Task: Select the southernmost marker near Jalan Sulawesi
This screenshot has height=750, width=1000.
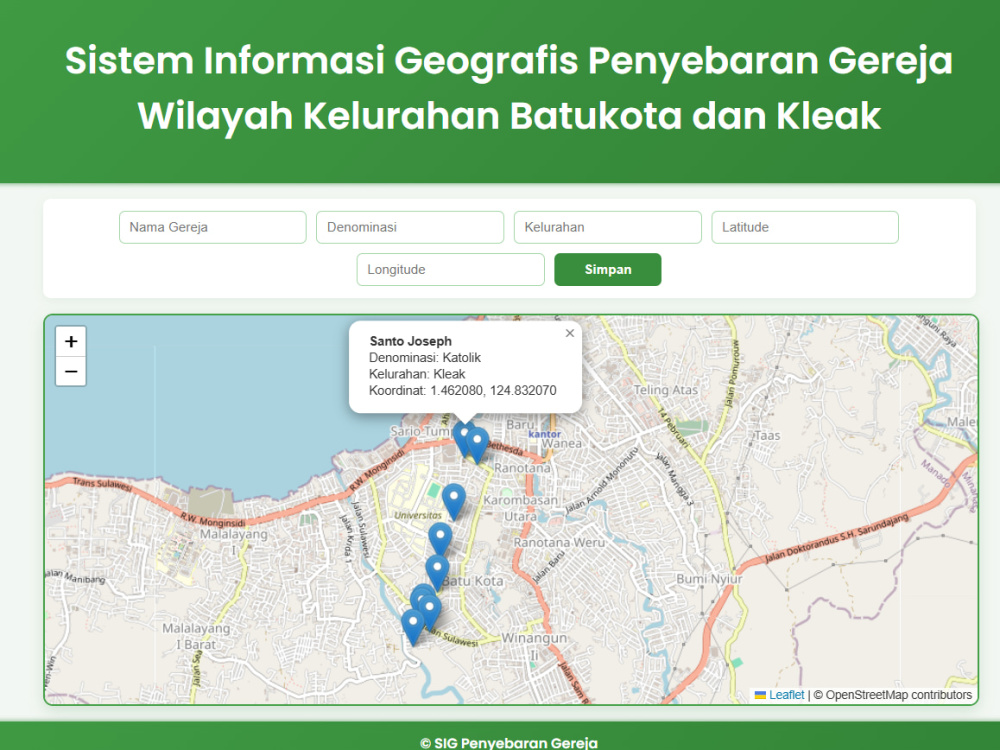Action: [x=413, y=627]
